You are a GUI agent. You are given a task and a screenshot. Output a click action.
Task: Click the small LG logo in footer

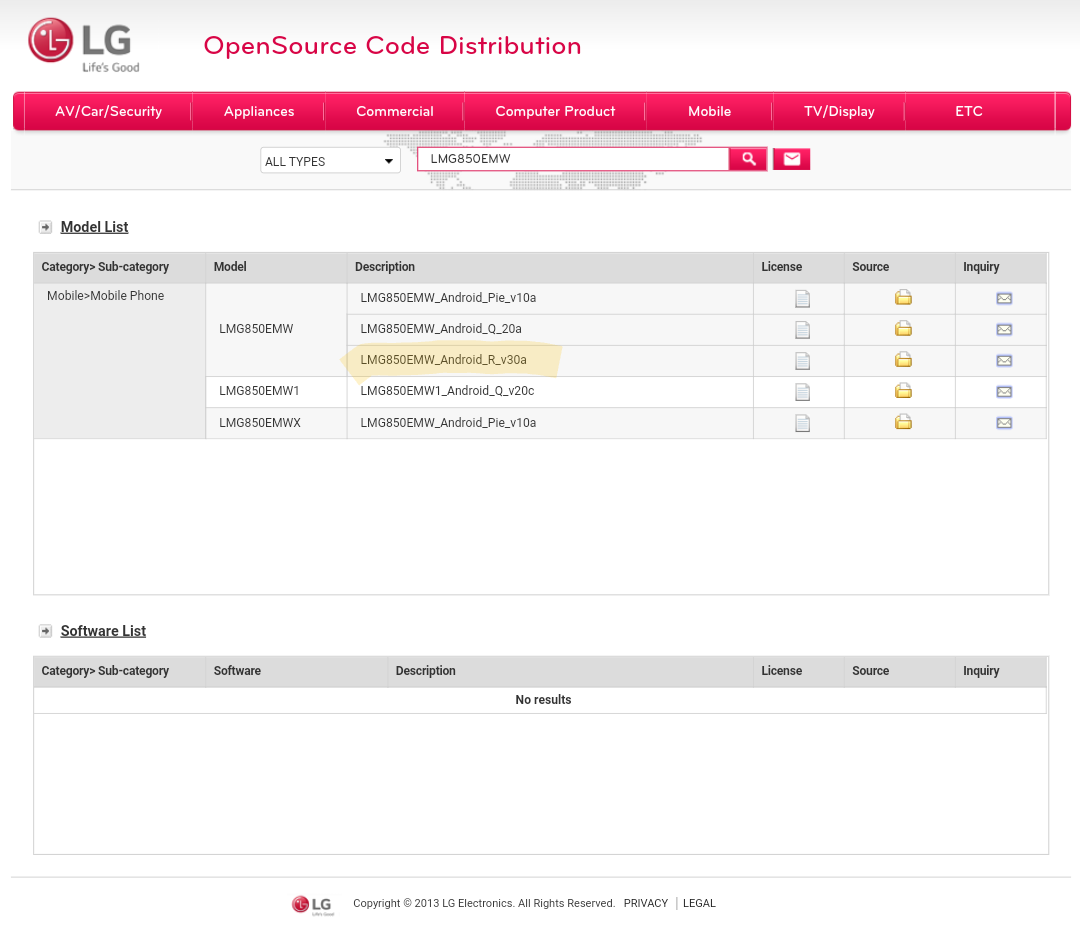point(312,904)
